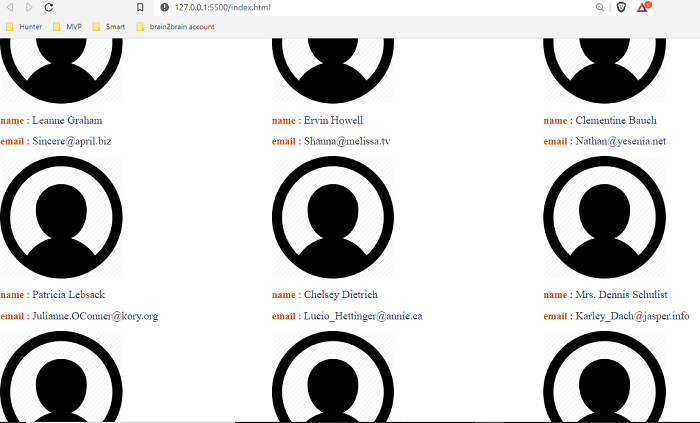Click the orange name label beside Mrs. Dennis Schulist

tap(558, 295)
